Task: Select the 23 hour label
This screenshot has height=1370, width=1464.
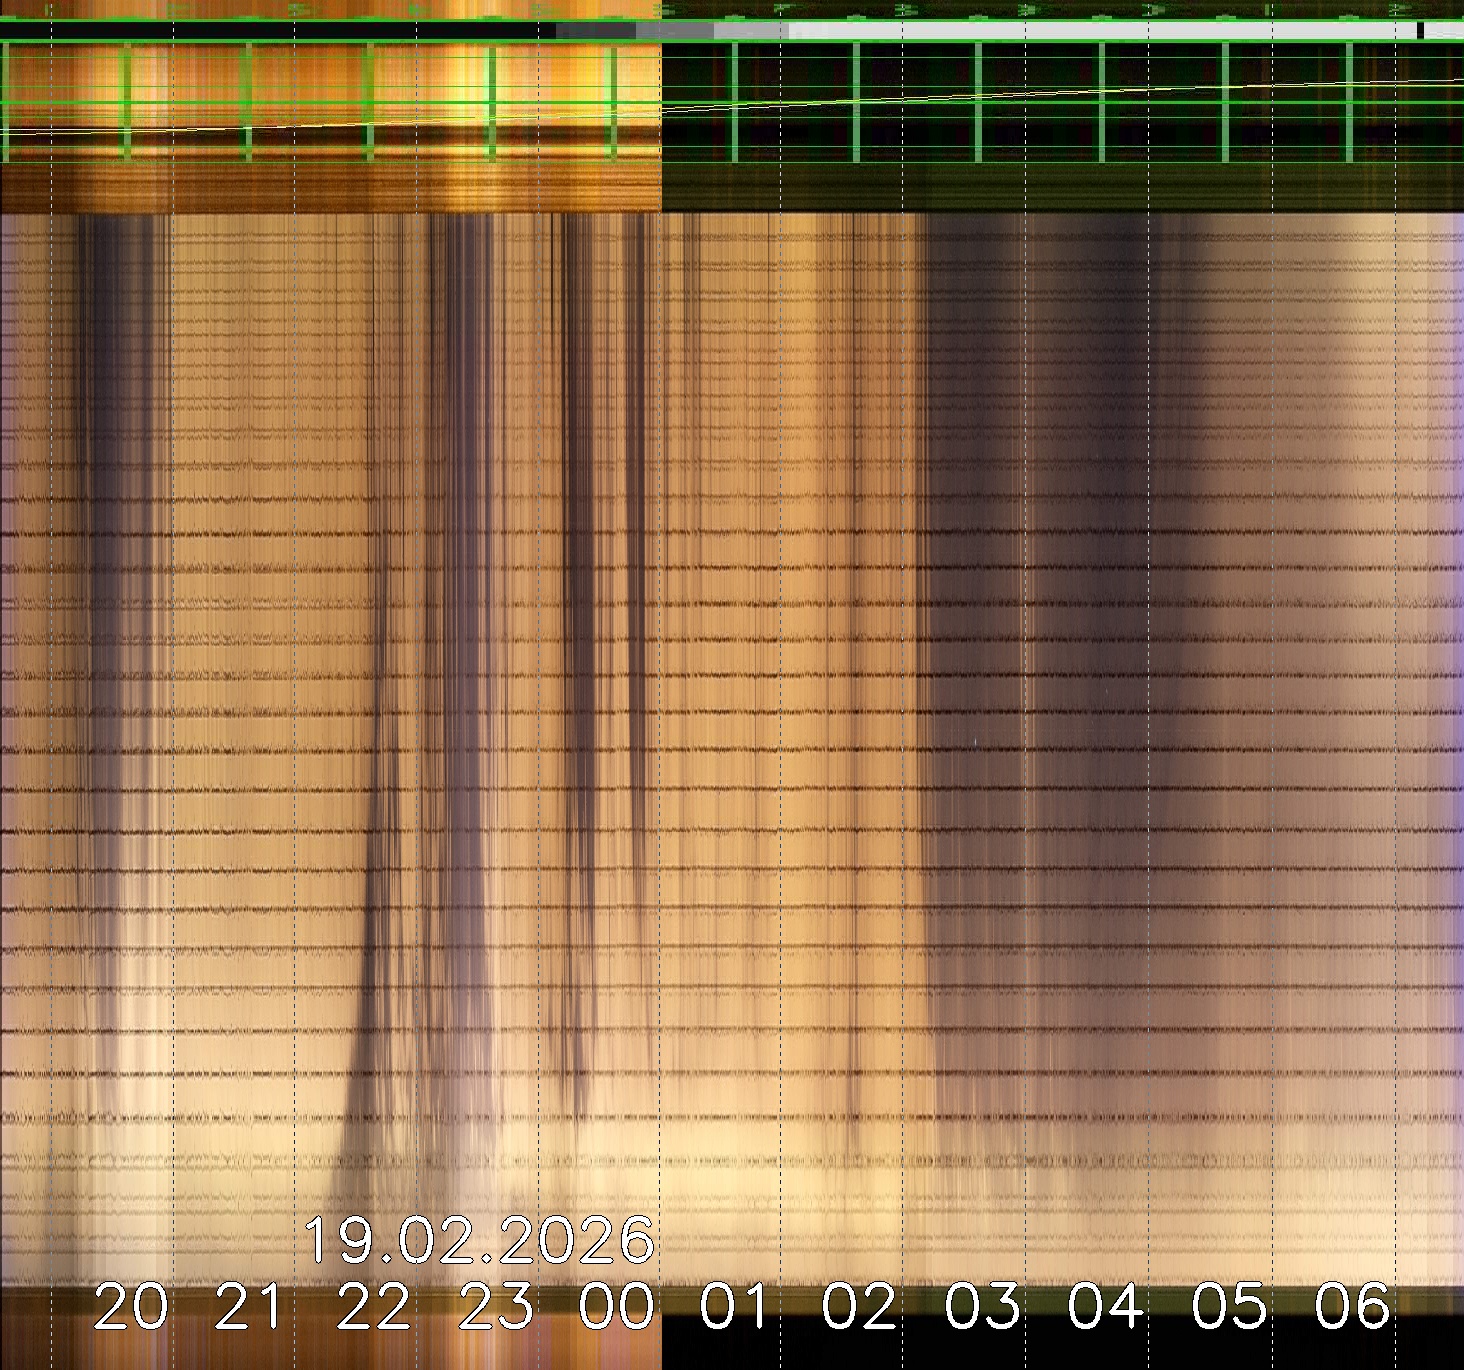Action: [x=496, y=1307]
